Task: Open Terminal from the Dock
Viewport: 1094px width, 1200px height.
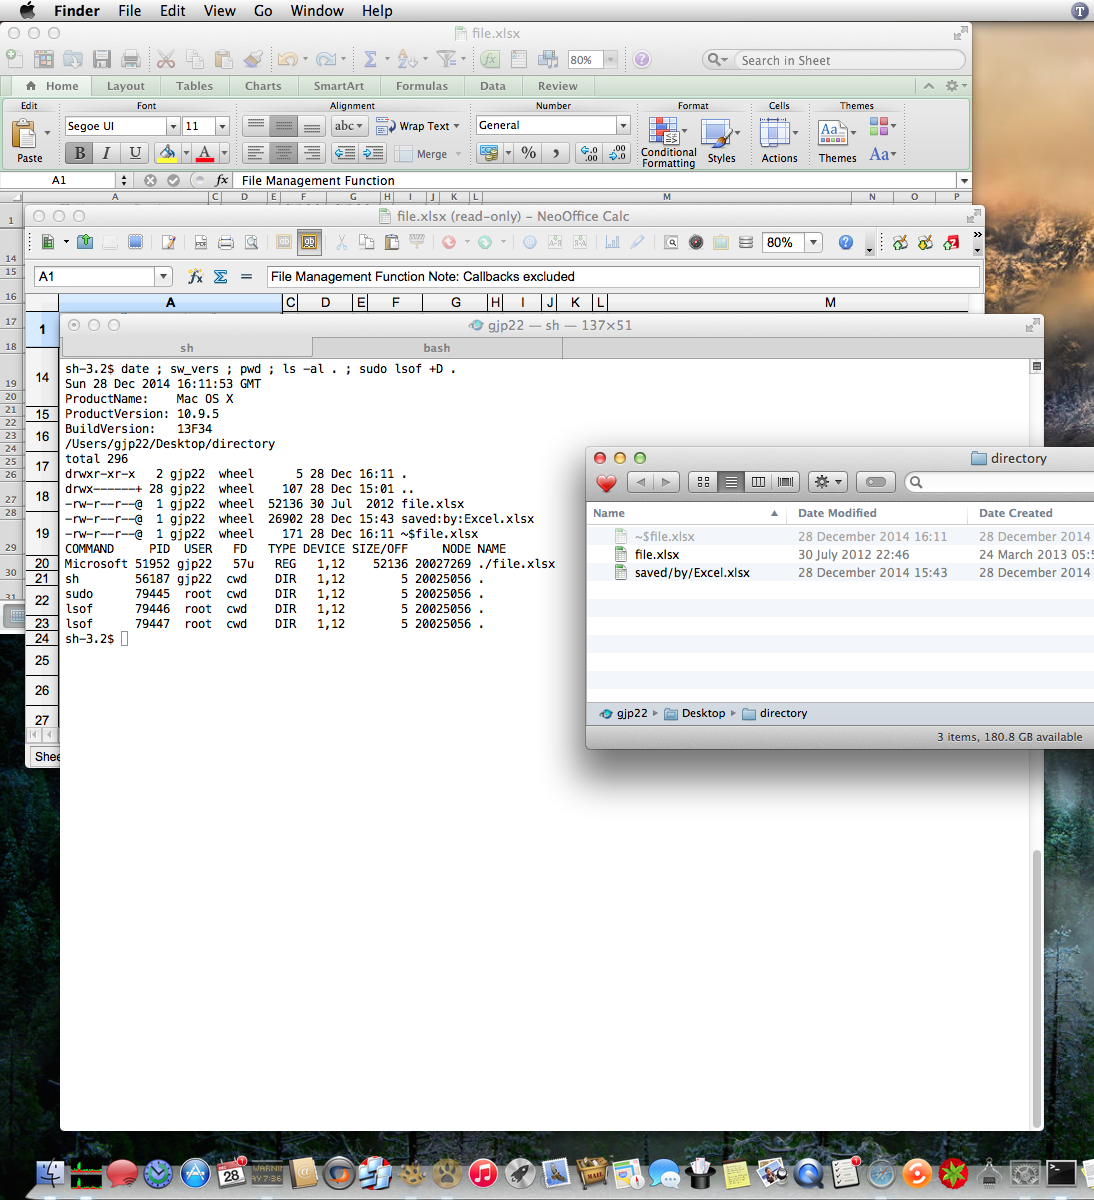Action: (x=1061, y=1172)
